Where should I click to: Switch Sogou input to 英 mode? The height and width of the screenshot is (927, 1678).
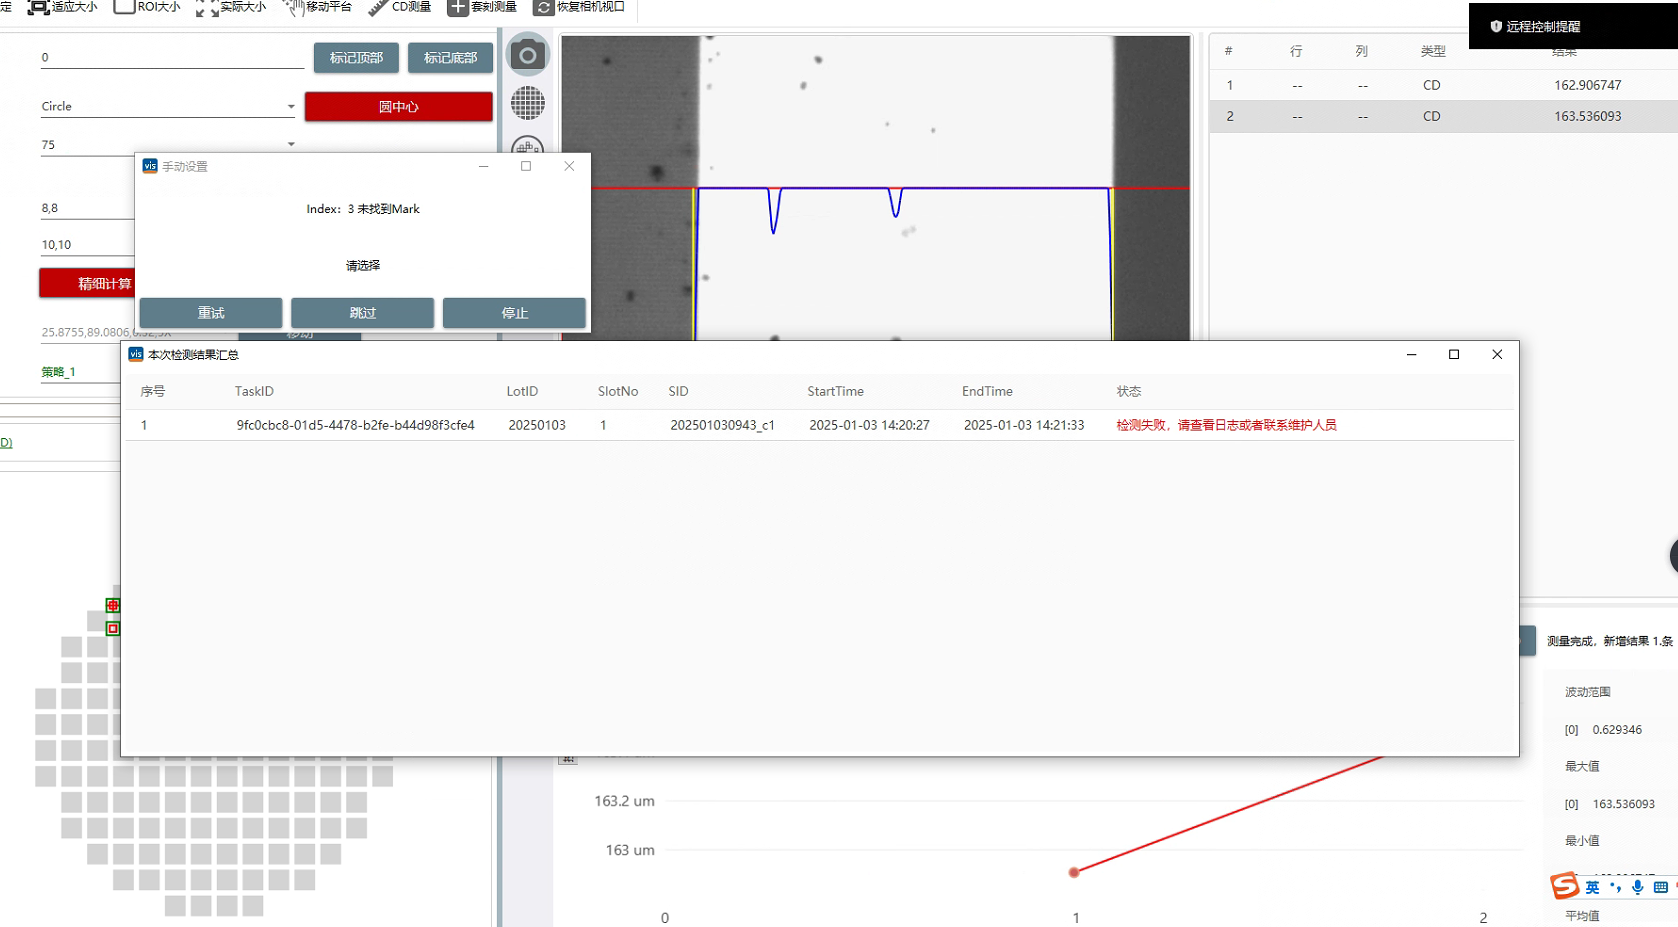pos(1592,887)
